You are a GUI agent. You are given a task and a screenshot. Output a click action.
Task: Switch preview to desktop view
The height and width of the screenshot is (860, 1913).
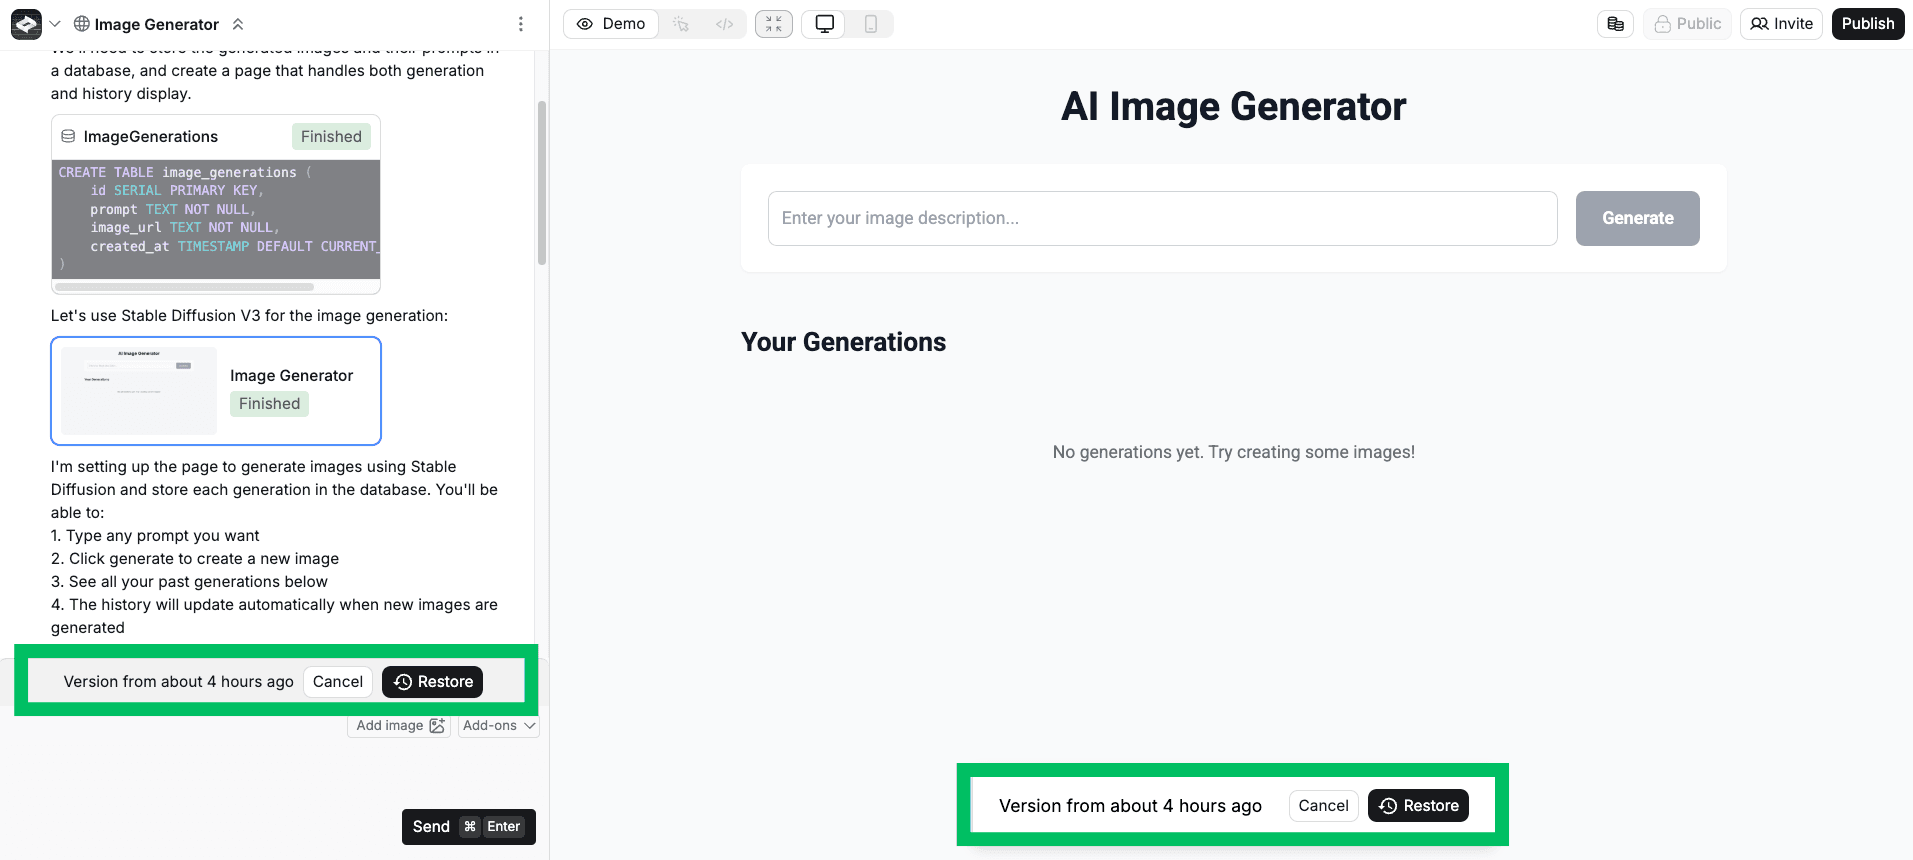(x=825, y=24)
